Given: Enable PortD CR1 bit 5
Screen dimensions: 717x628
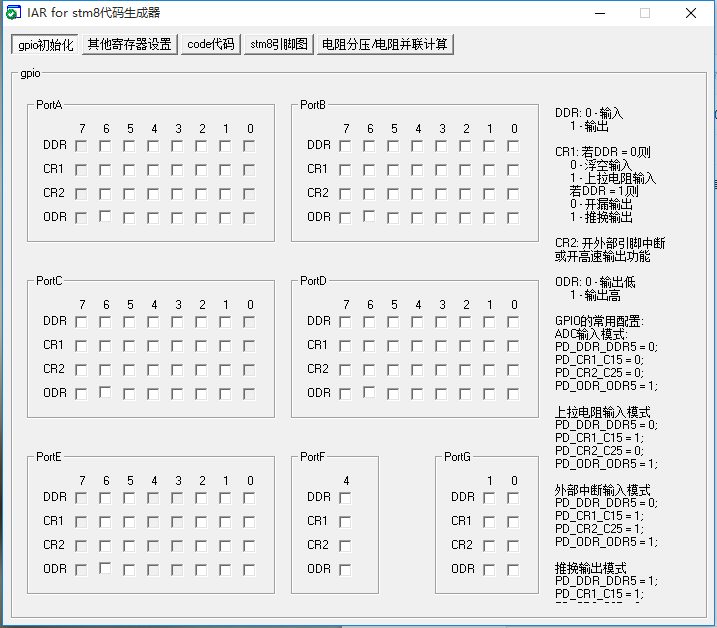Looking at the screenshot, I should pyautogui.click(x=393, y=346).
